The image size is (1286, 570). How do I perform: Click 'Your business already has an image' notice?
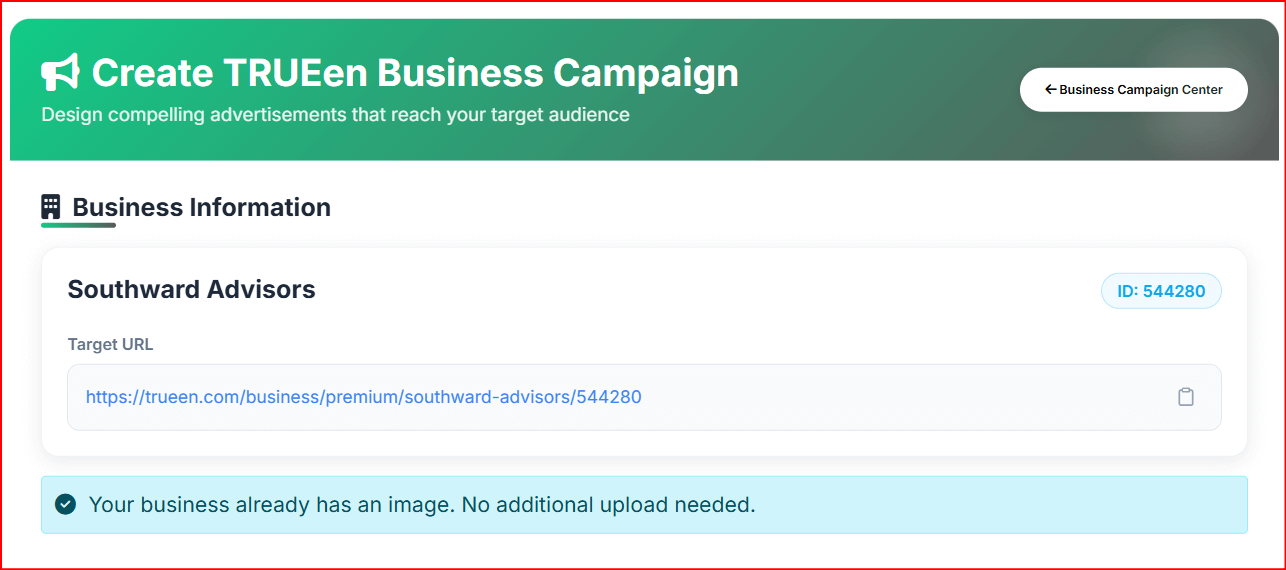(644, 504)
